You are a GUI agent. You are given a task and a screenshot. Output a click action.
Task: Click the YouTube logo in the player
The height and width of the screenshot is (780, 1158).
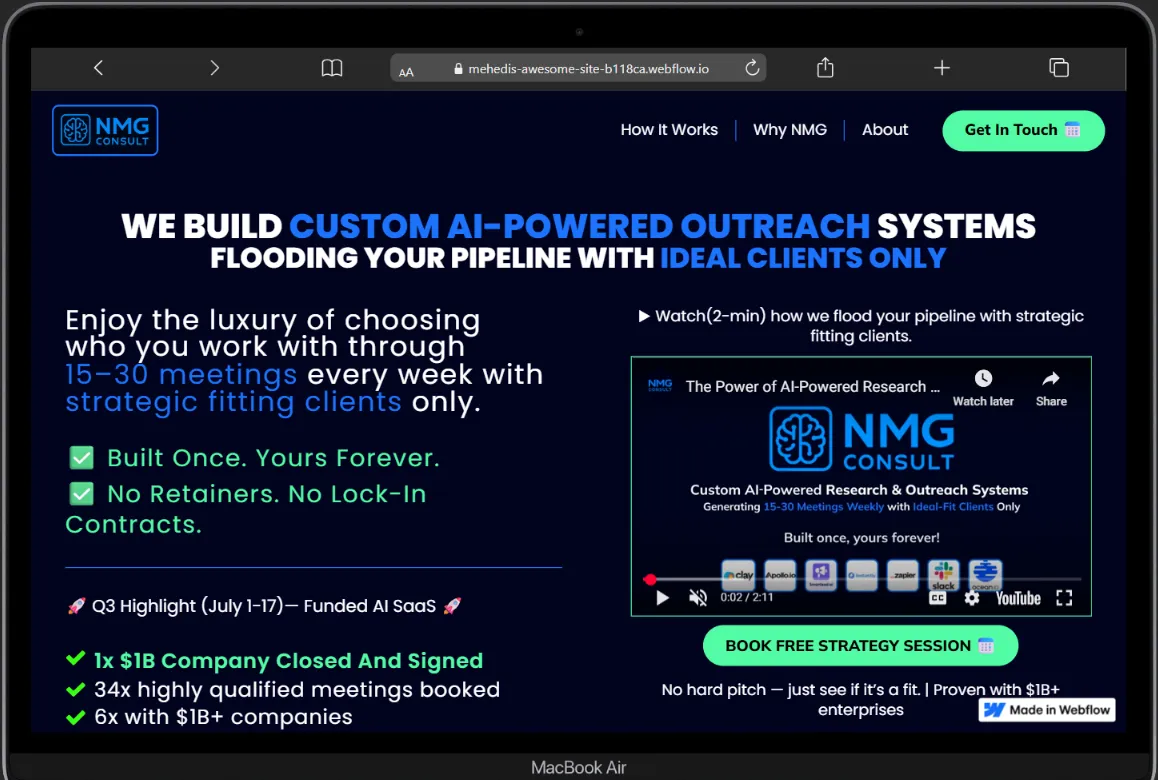coord(1017,597)
